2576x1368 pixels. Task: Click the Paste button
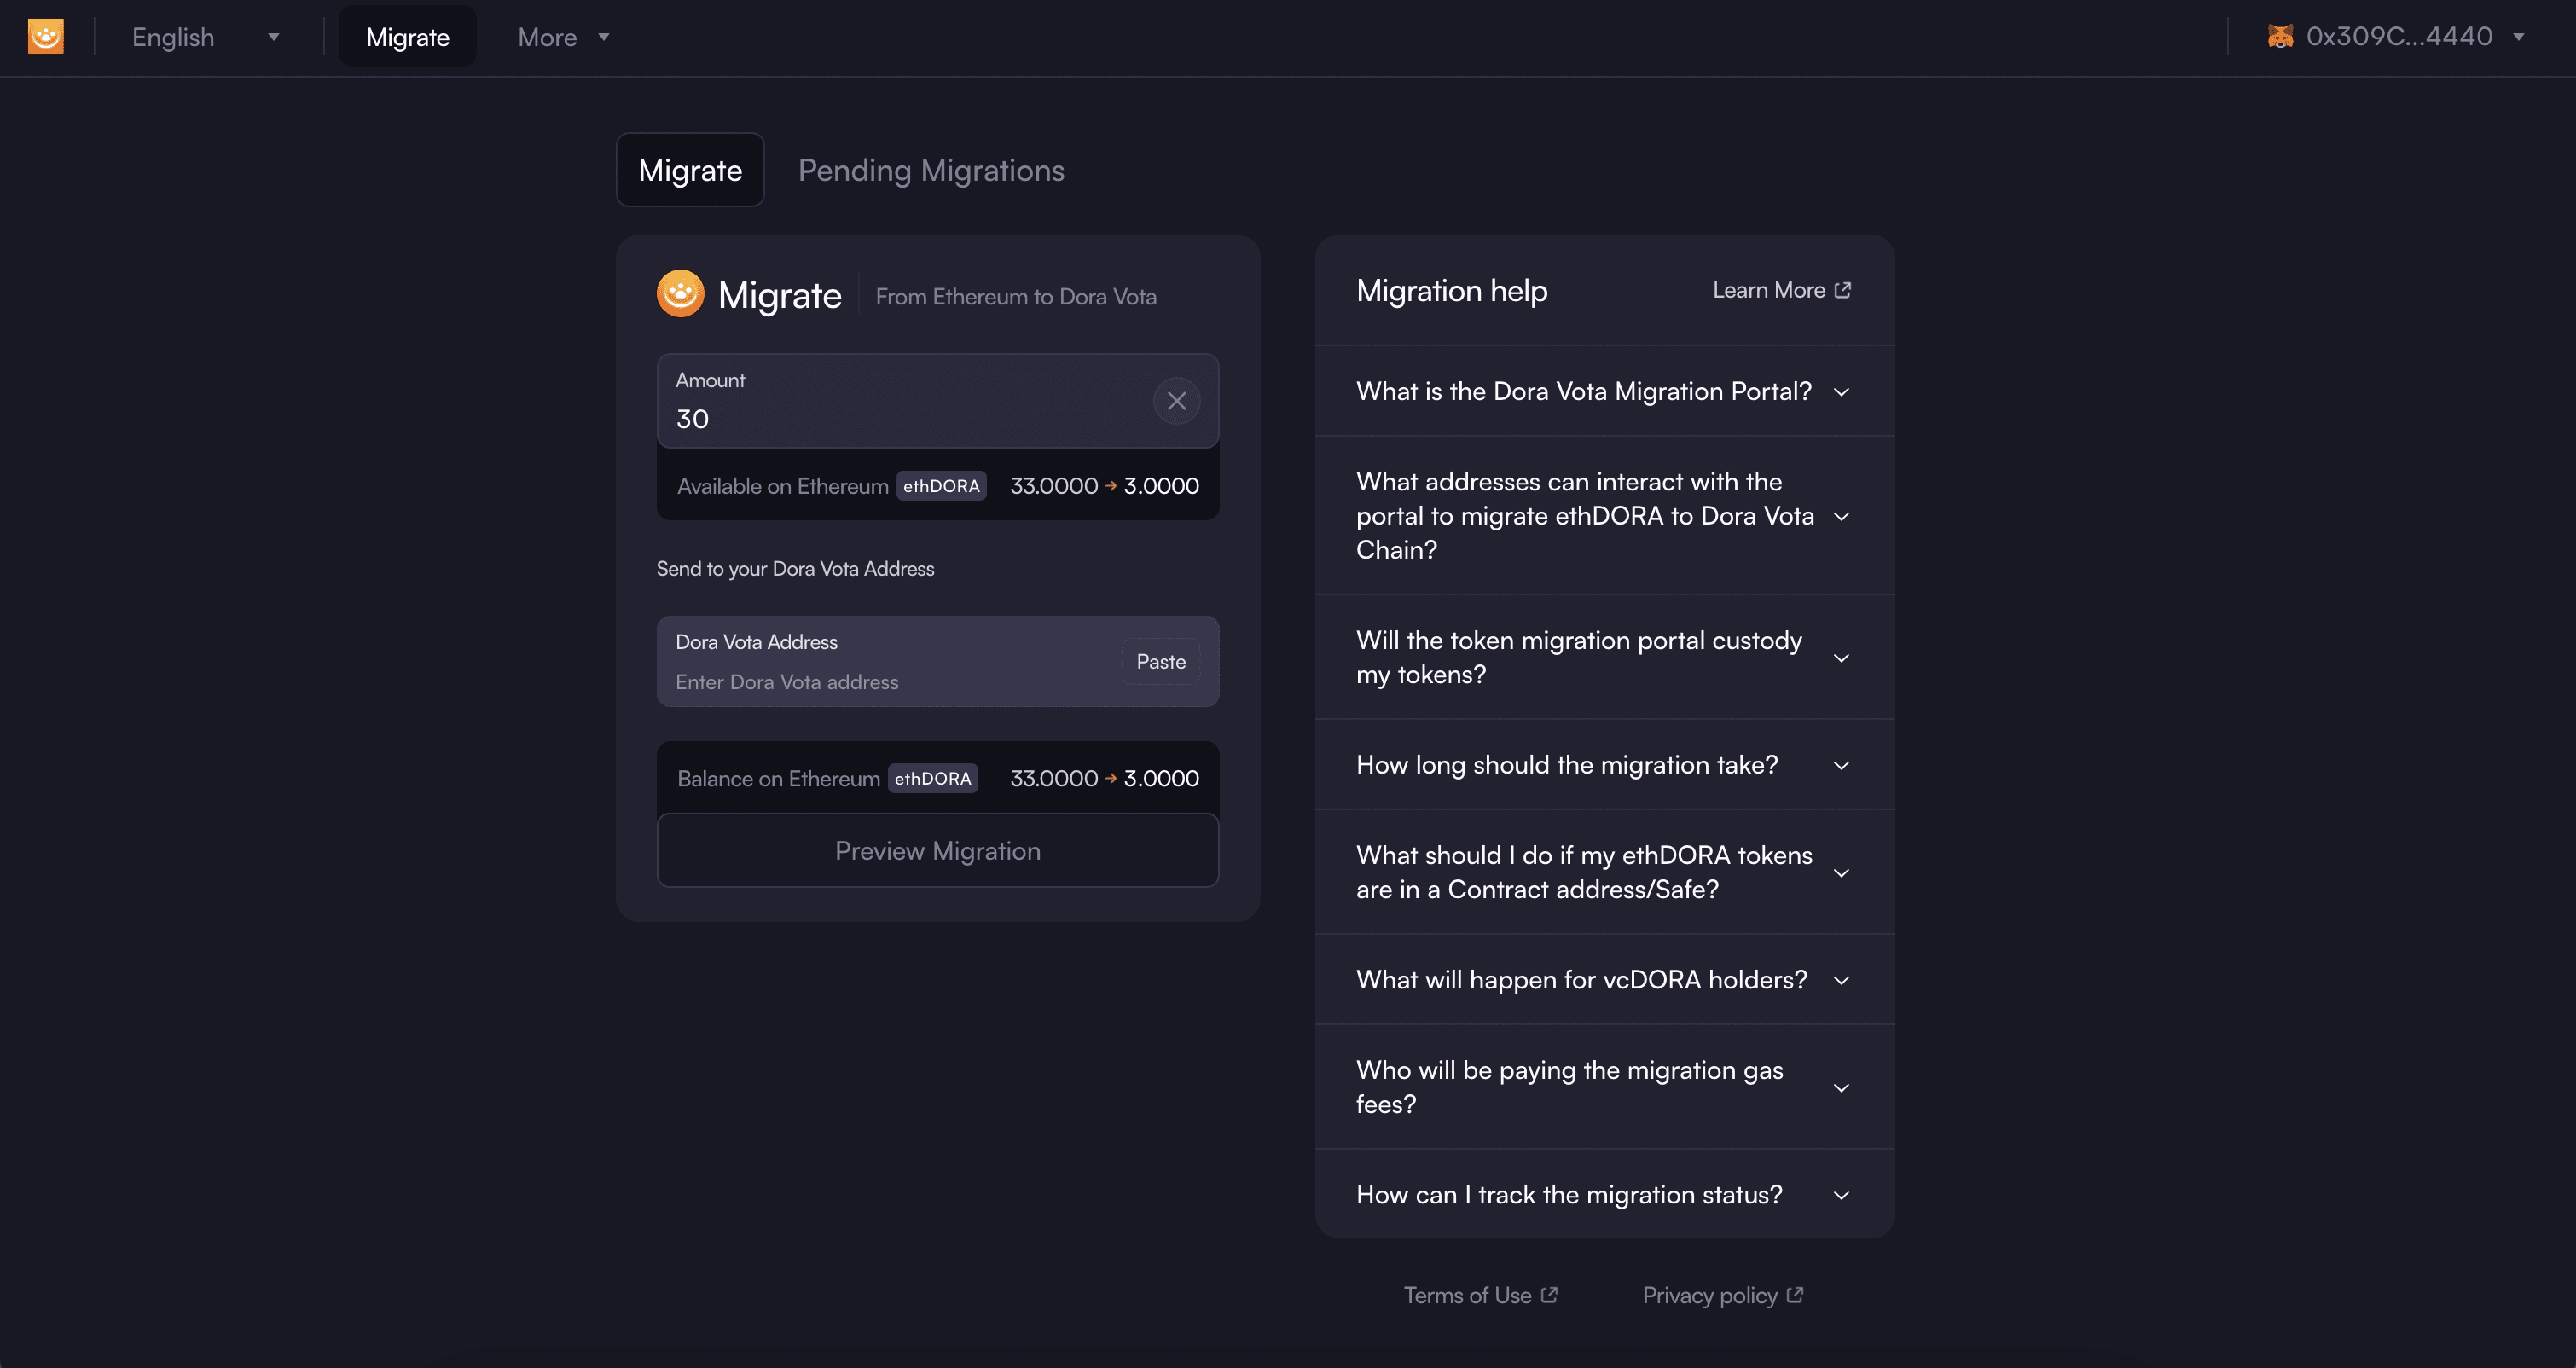tap(1160, 662)
